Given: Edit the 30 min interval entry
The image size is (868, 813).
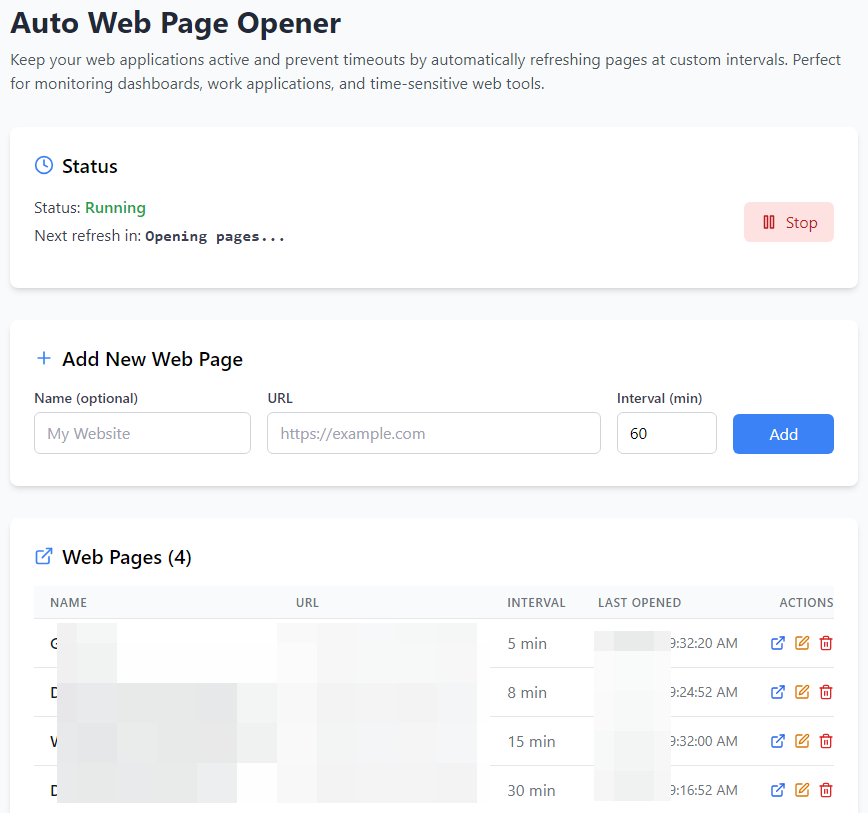Looking at the screenshot, I should (802, 790).
